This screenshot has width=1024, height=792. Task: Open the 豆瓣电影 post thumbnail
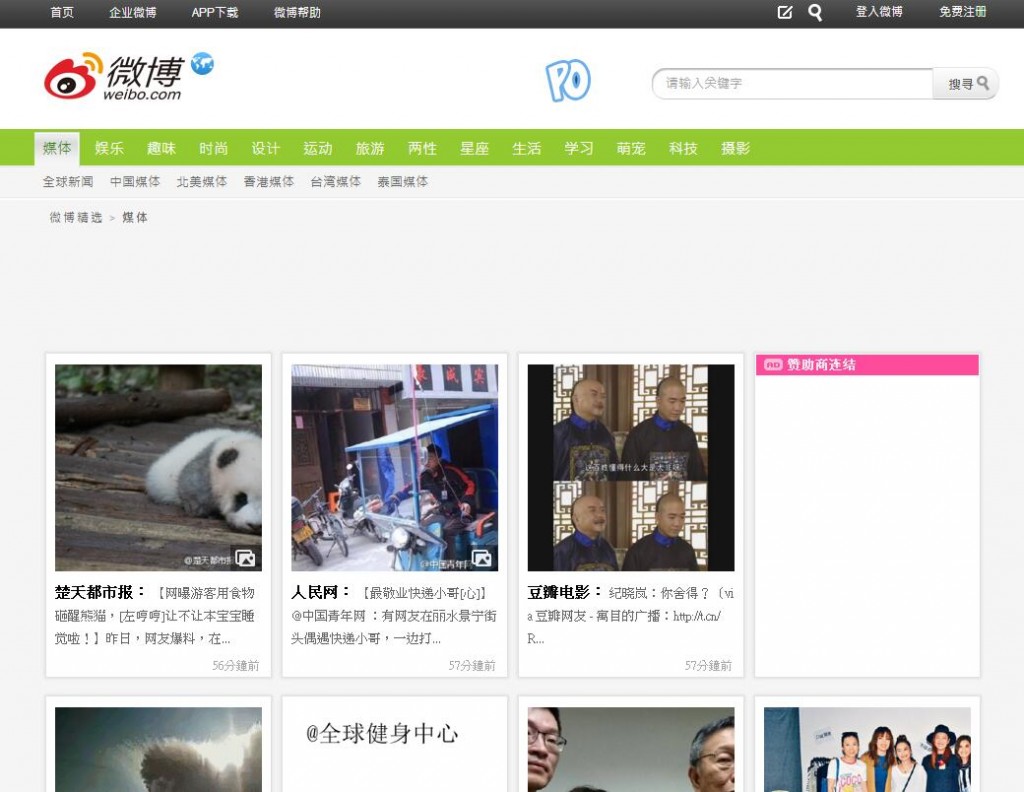click(x=631, y=467)
